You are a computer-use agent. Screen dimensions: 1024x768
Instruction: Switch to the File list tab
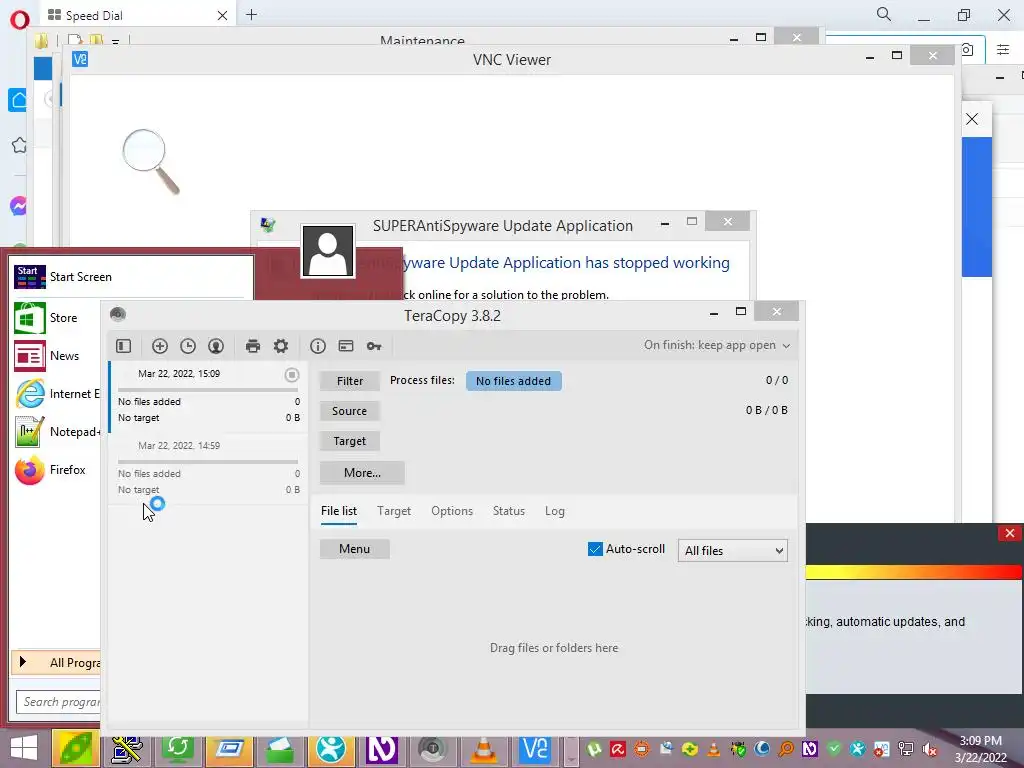(339, 511)
